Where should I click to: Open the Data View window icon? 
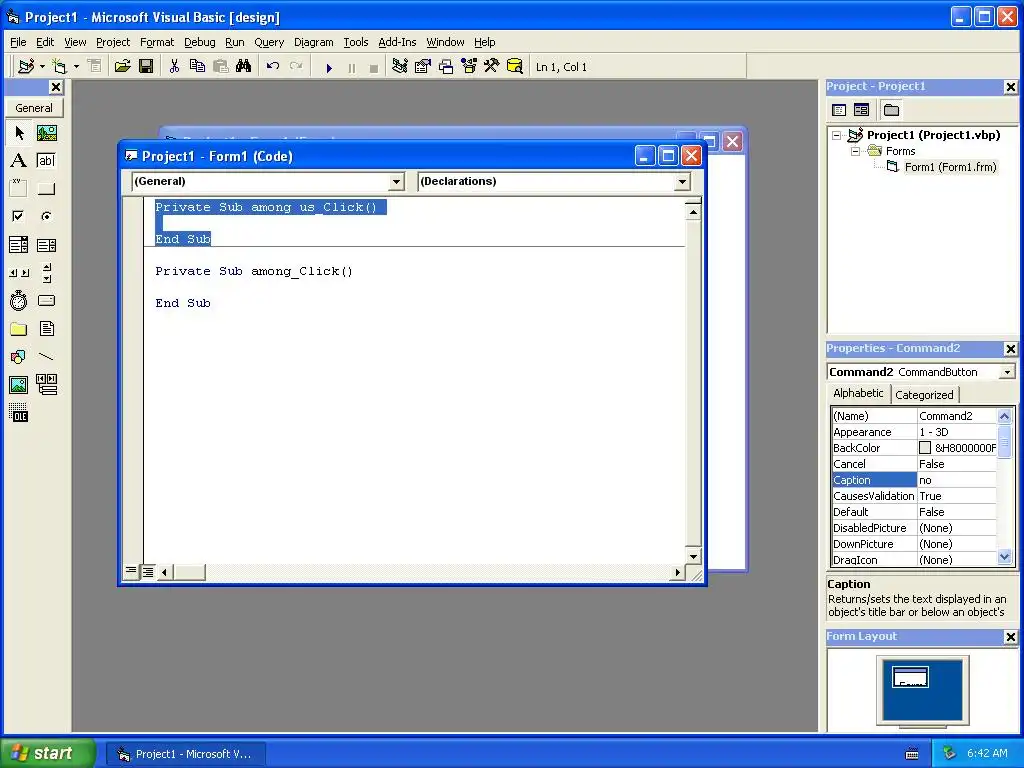point(515,67)
